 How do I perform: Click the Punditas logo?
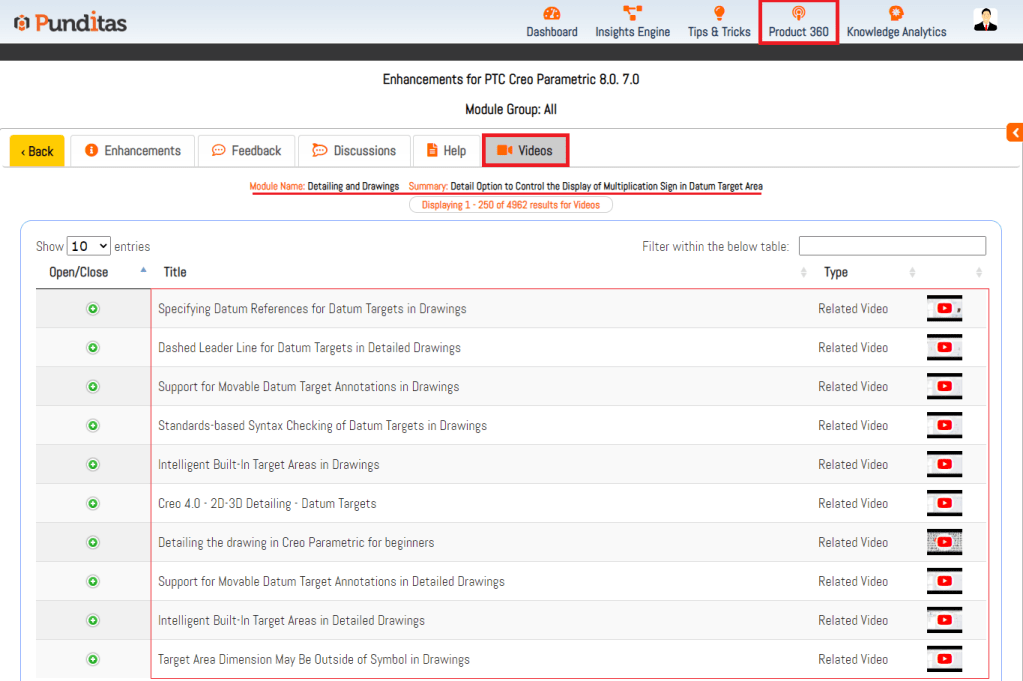point(70,22)
